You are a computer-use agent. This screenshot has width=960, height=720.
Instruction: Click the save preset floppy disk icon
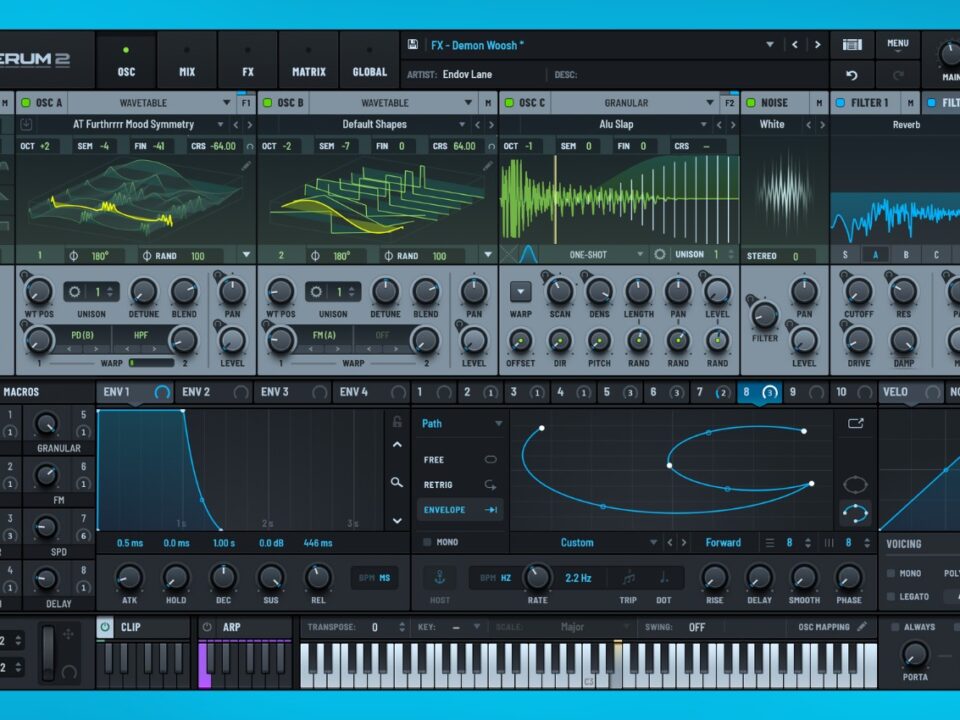point(412,45)
